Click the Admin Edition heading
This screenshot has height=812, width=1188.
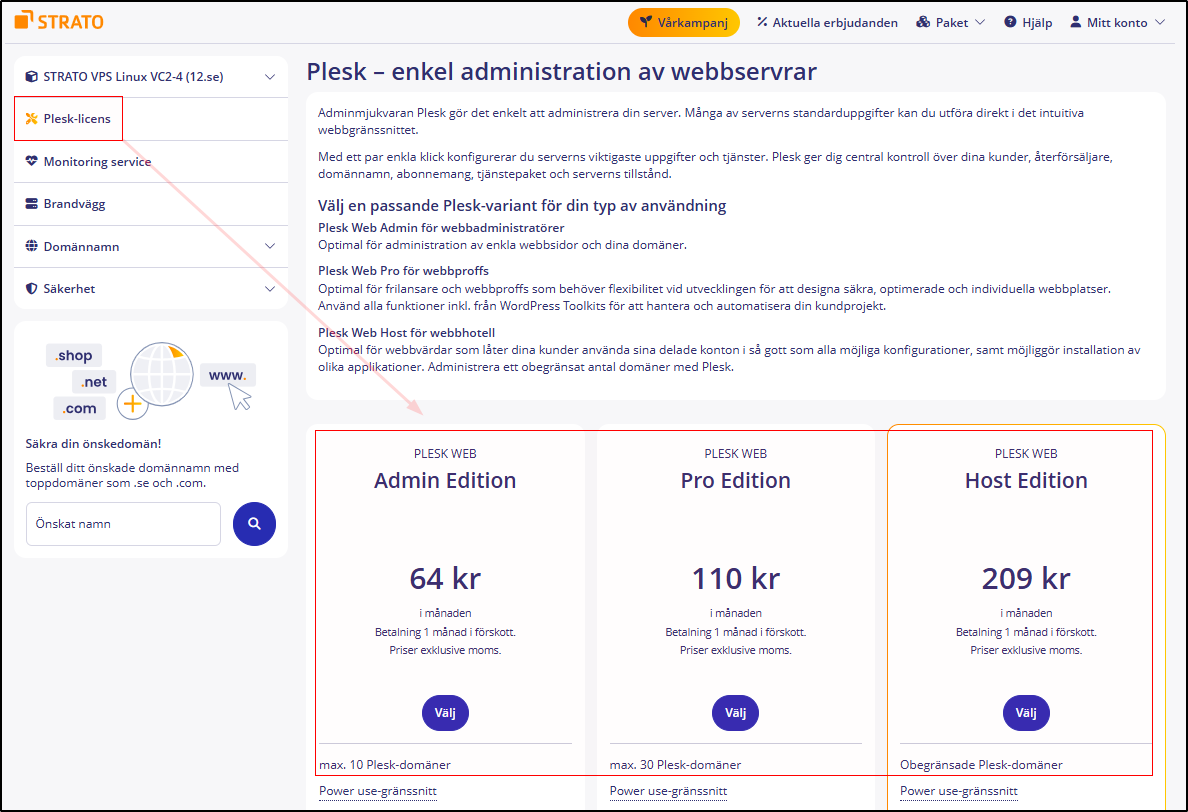tap(445, 480)
